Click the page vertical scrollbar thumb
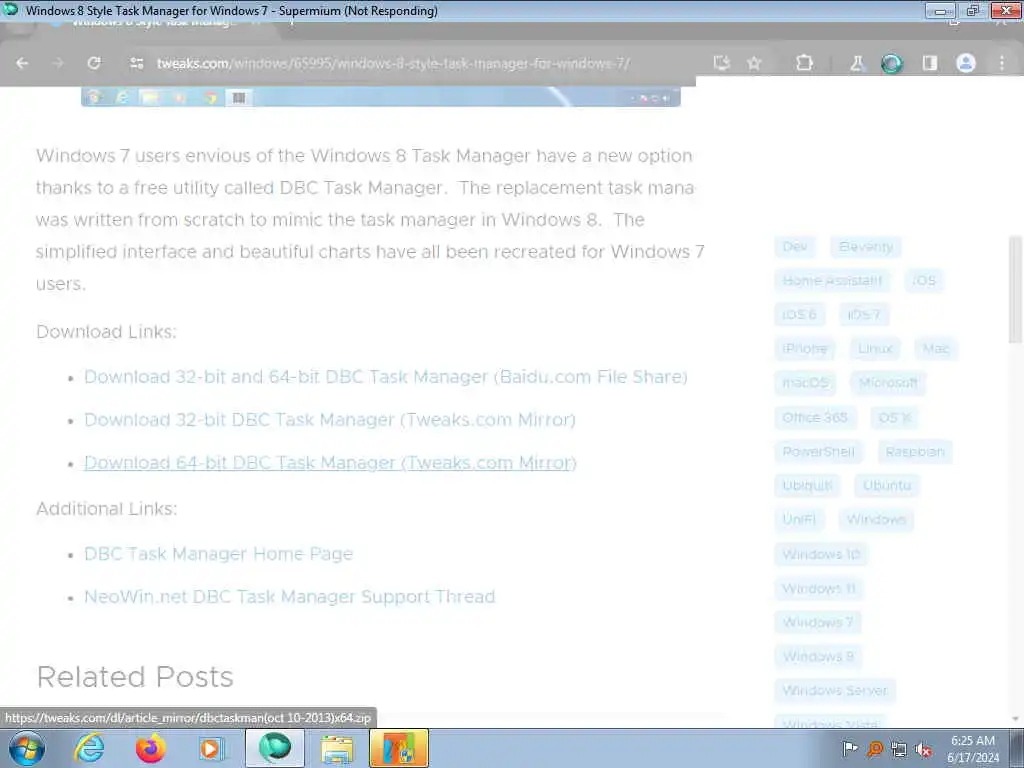The height and width of the screenshot is (768, 1024). (x=1015, y=289)
